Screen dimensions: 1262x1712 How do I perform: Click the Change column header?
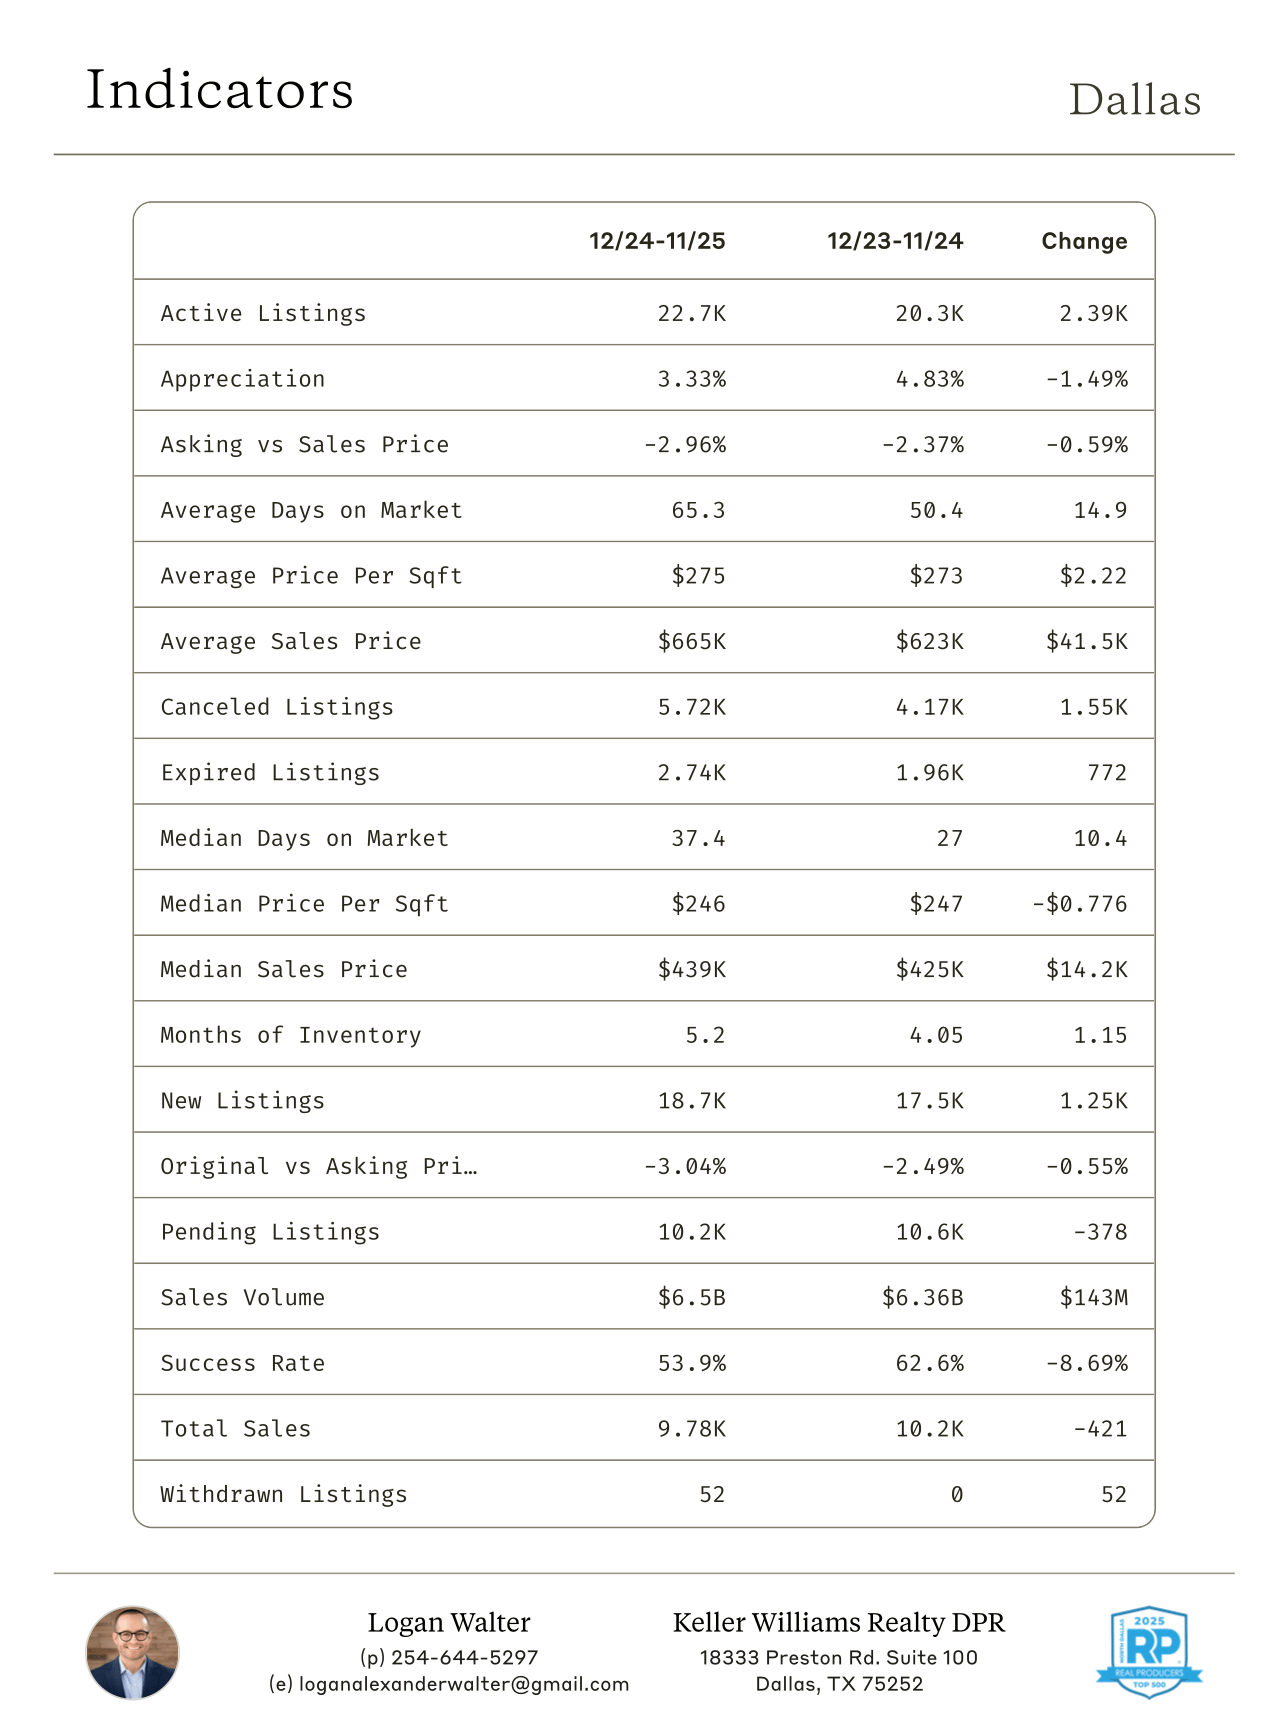tap(1084, 241)
